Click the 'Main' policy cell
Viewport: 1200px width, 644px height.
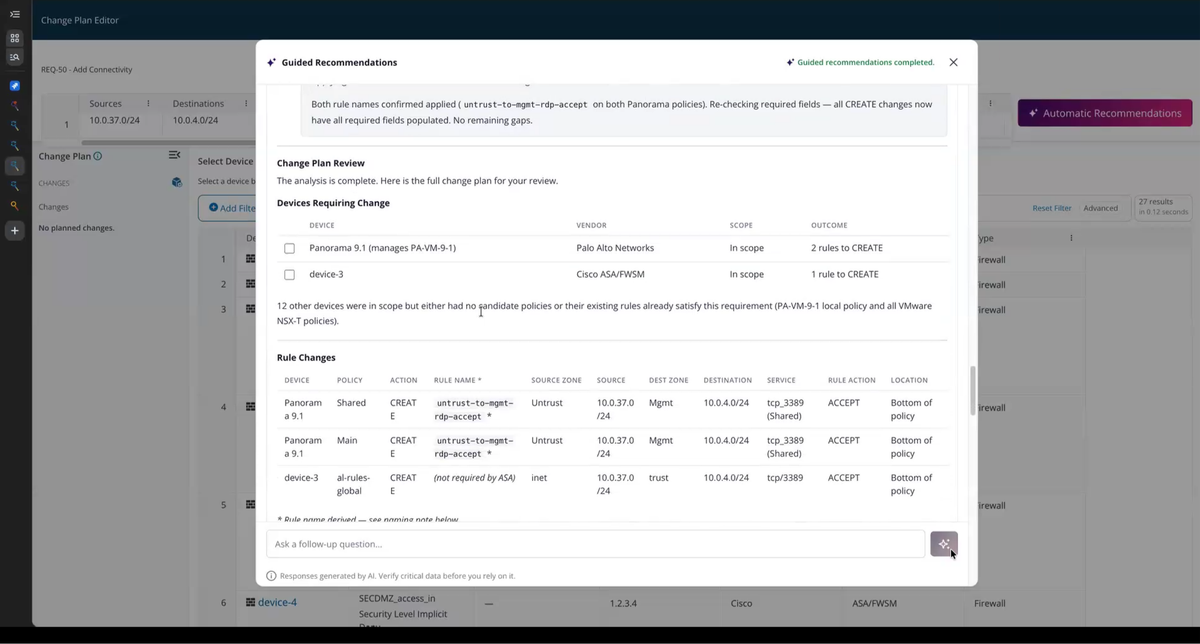pyautogui.click(x=347, y=440)
